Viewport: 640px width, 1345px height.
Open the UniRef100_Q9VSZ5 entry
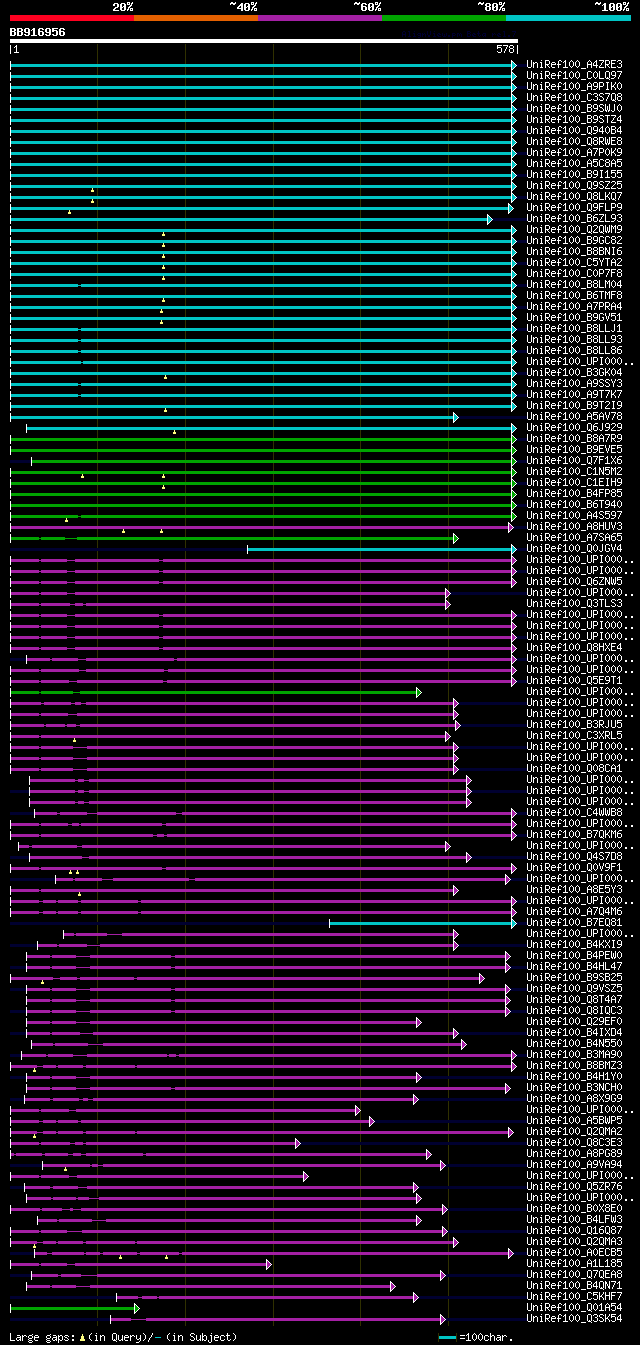(x=574, y=988)
